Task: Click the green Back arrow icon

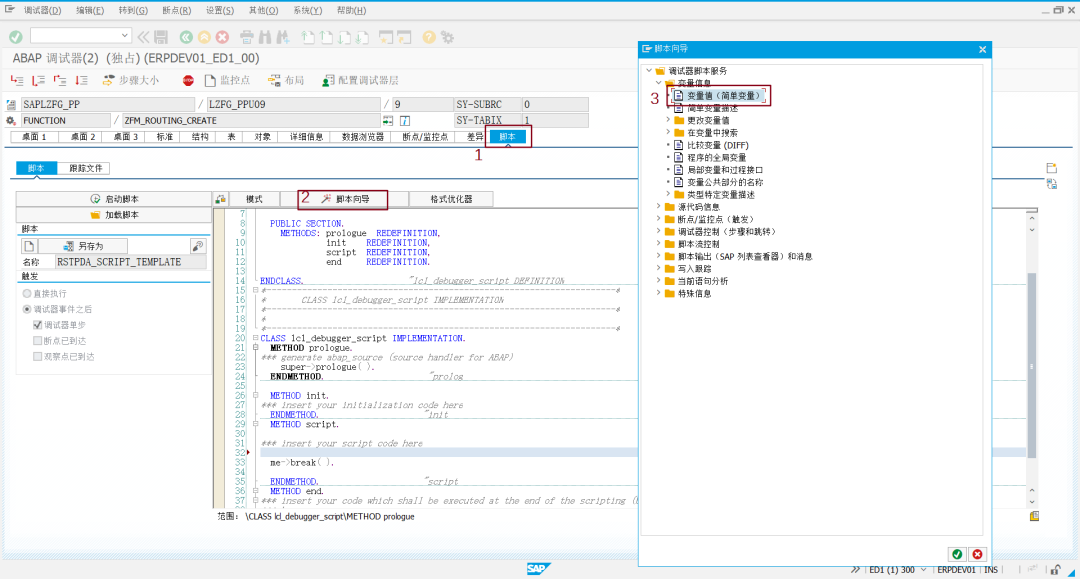Action: [x=186, y=37]
